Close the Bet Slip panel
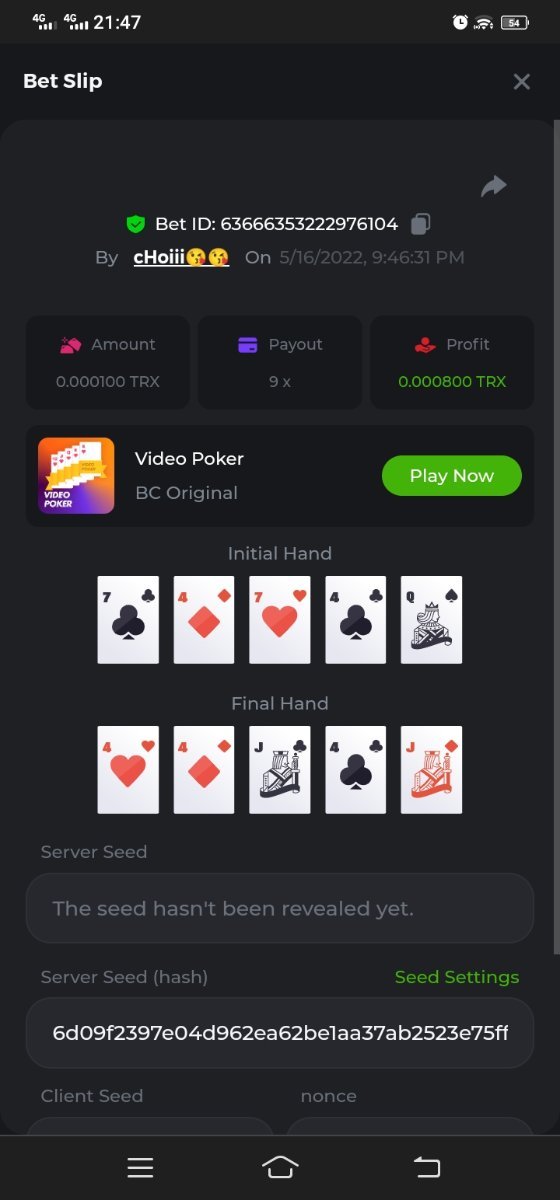Screen dimensions: 560x1200 click(521, 82)
